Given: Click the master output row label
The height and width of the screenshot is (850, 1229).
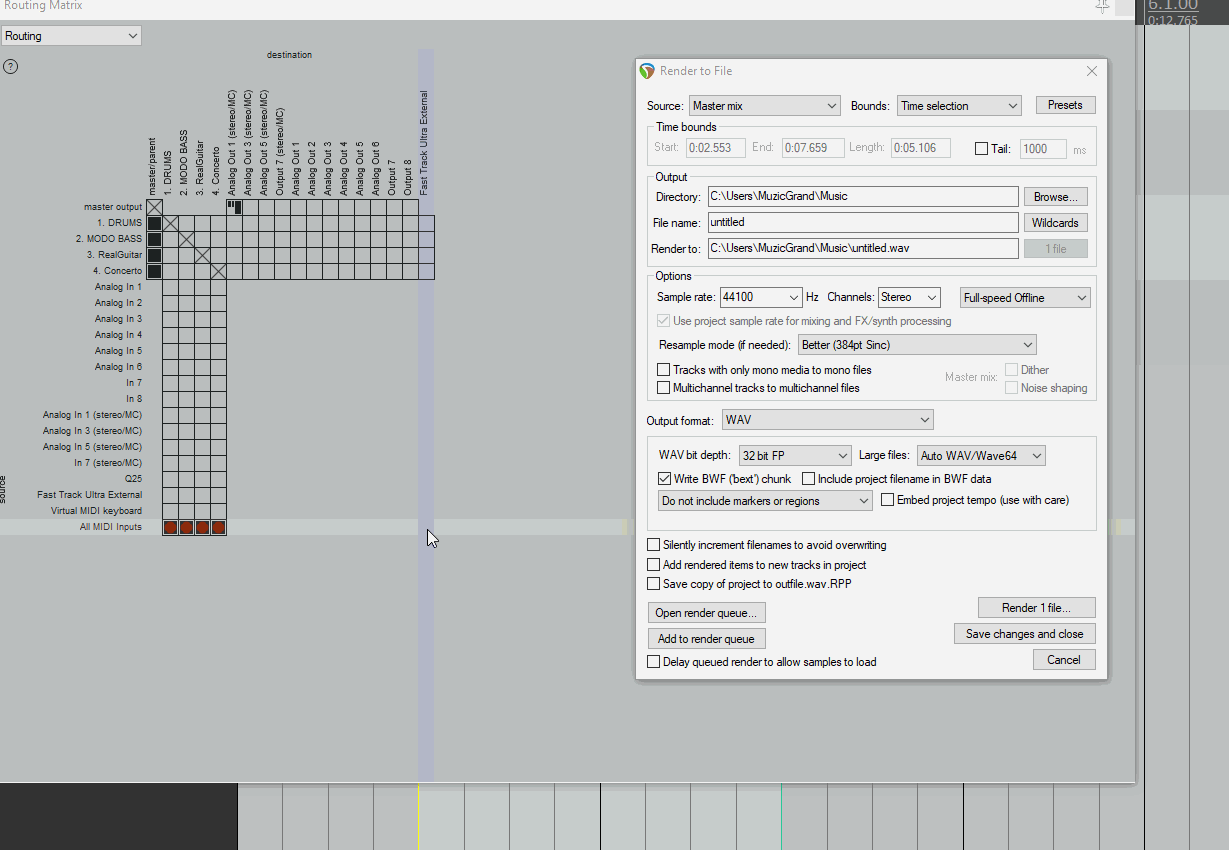Looking at the screenshot, I should pyautogui.click(x=113, y=207).
